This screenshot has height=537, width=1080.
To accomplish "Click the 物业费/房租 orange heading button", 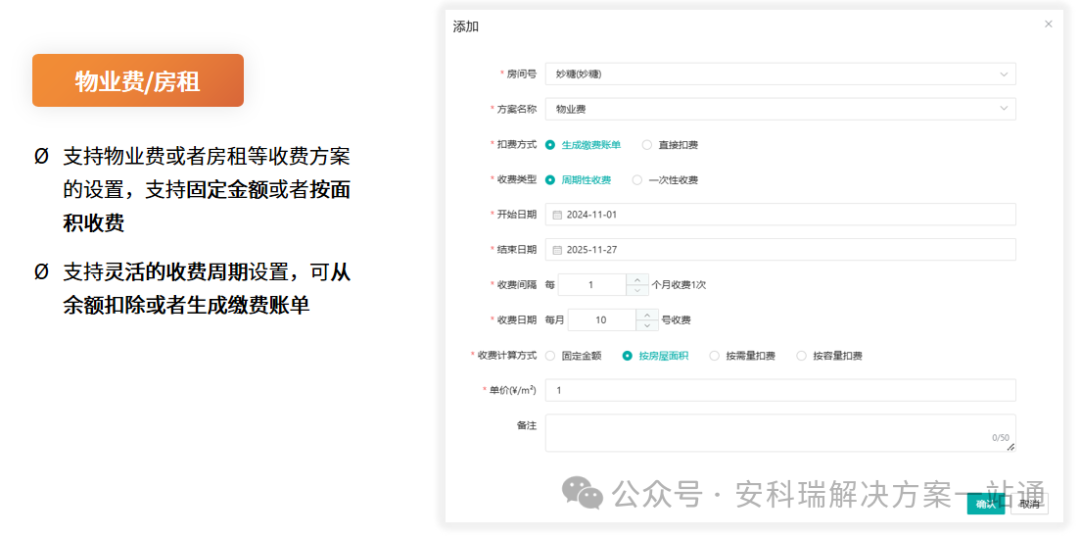I will click(x=138, y=81).
